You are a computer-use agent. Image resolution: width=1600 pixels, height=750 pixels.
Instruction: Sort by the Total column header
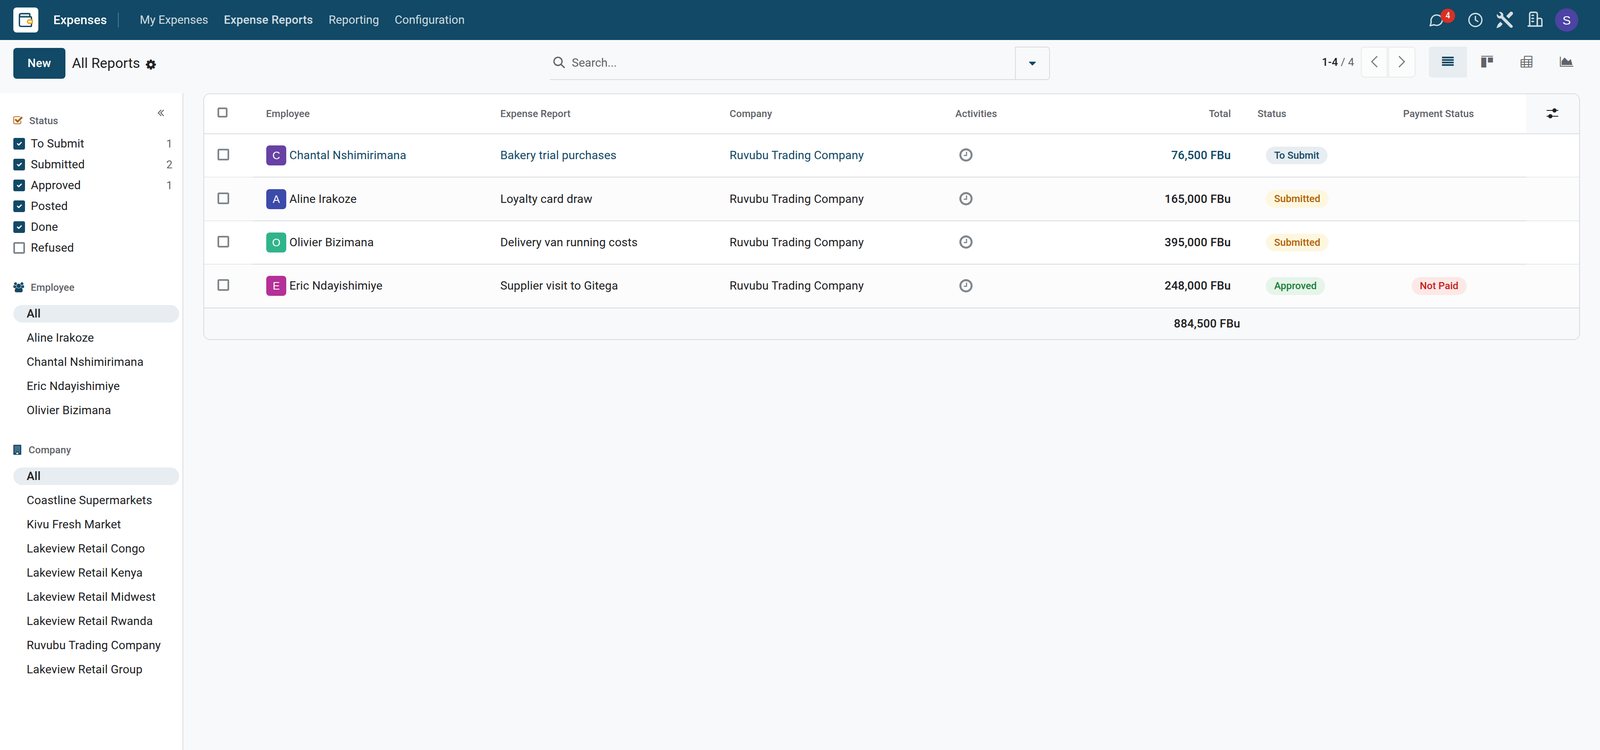[x=1220, y=114]
